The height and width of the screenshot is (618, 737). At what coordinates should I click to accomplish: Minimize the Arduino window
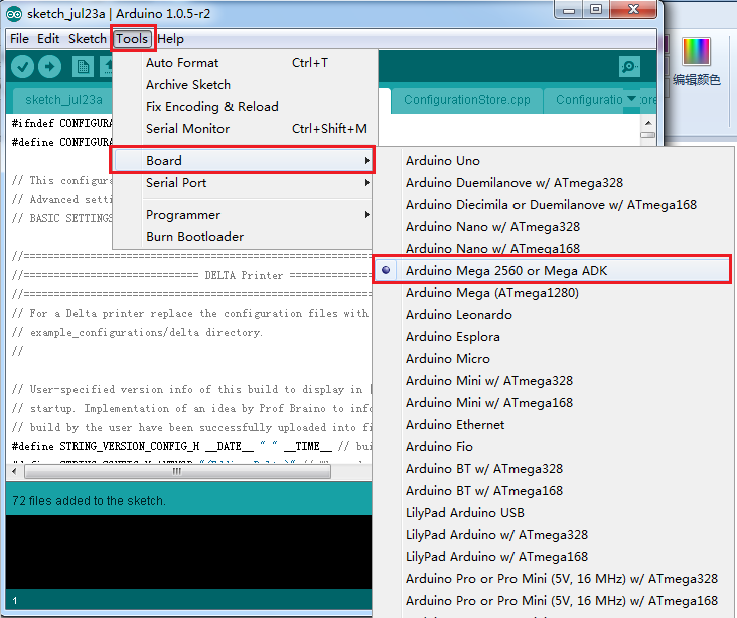point(569,10)
